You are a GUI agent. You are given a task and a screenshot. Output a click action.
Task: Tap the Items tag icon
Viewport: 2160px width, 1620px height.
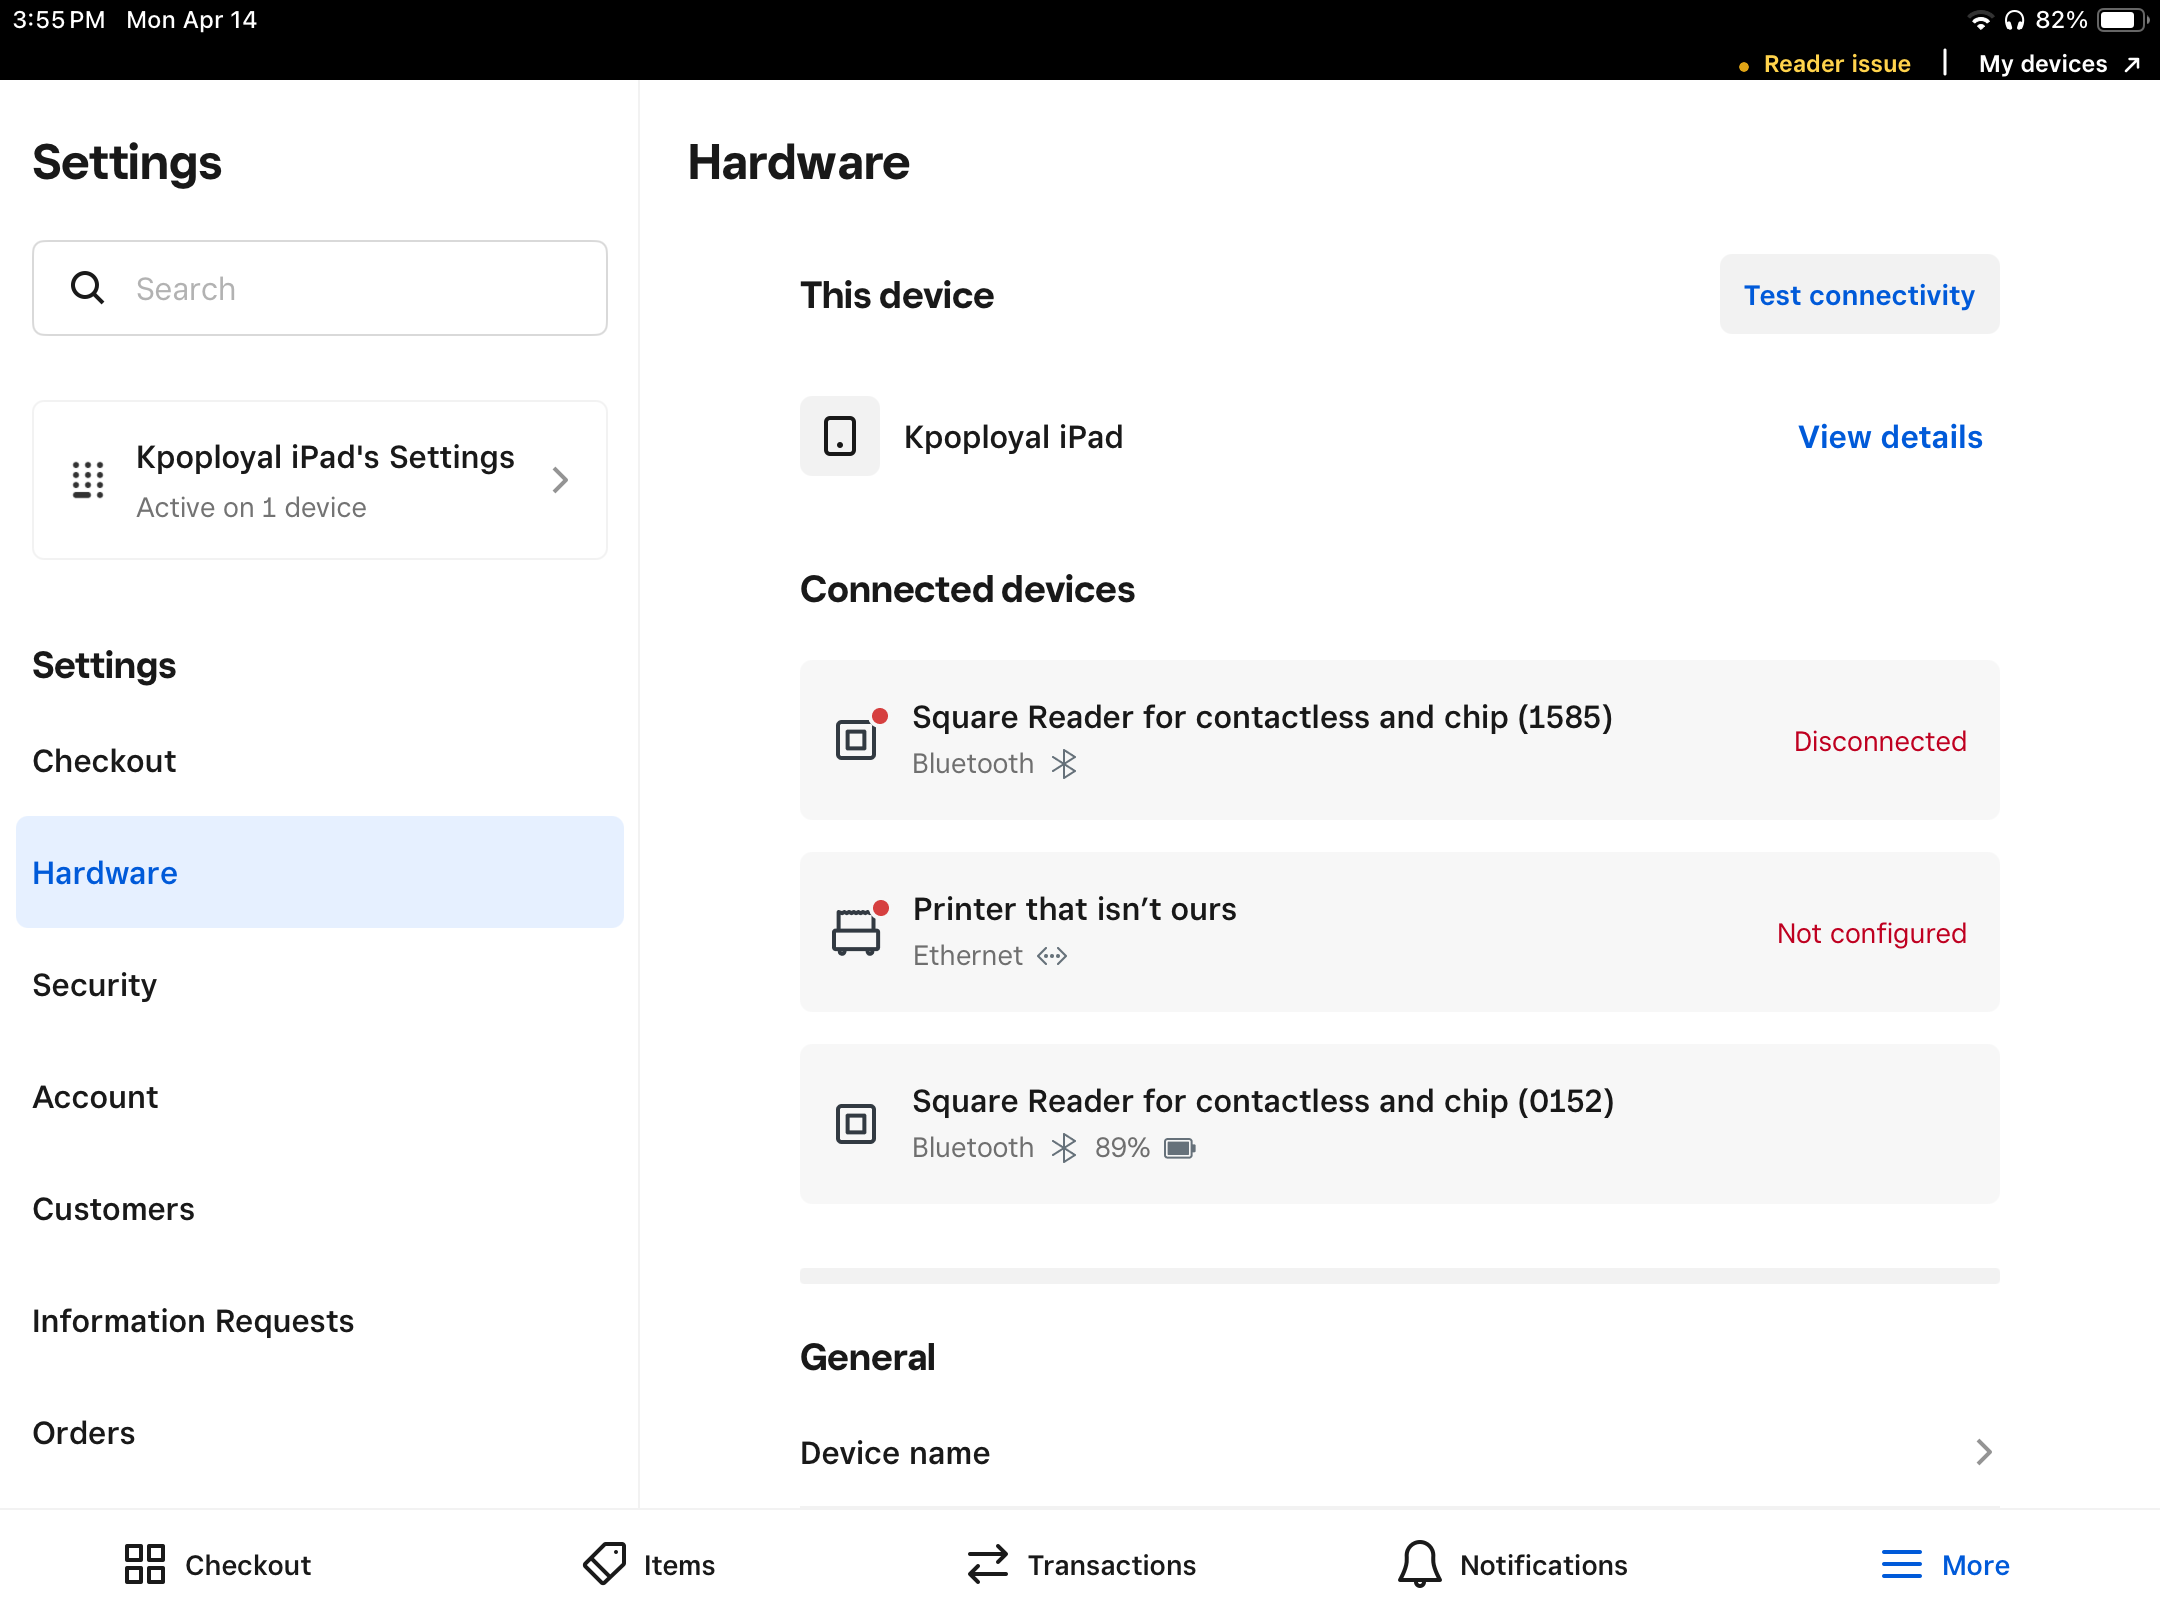605,1564
